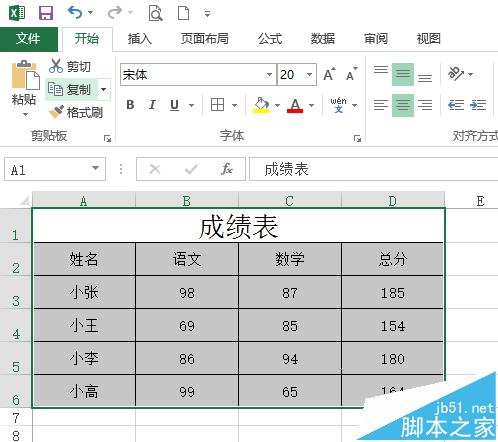Customize the Quick Access Toolbar
Viewport: 498px width, 442px height.
pyautogui.click(x=207, y=14)
